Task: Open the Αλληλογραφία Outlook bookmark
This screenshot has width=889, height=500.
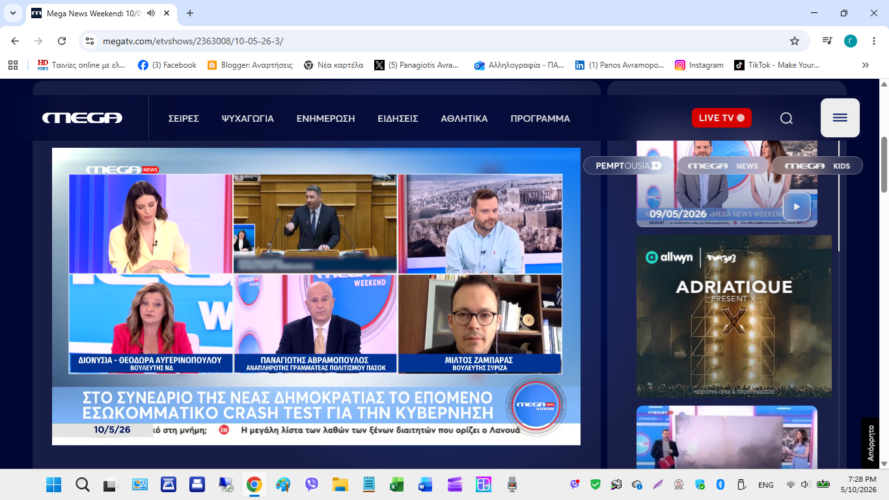Action: point(519,65)
